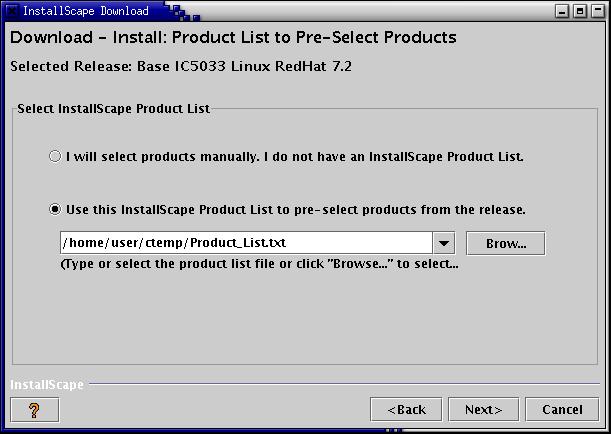Viewport: 611px width, 434px height.
Task: Maximize the InstallScape Download window
Action: [x=580, y=11]
